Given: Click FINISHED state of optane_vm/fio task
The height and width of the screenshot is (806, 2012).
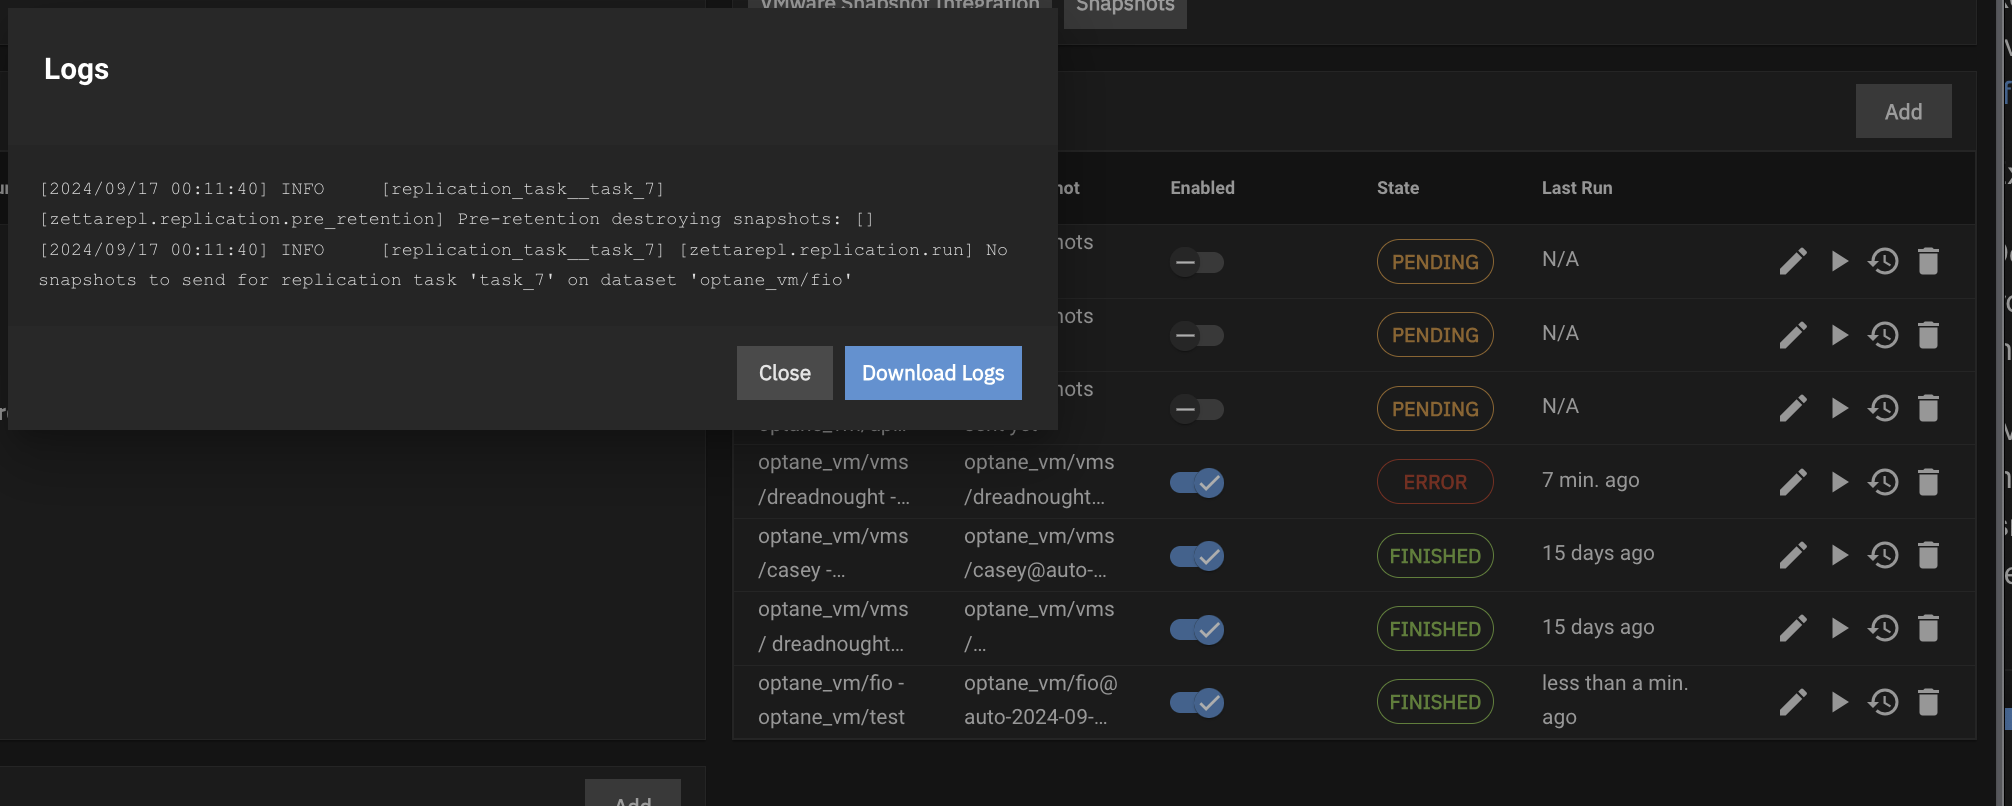Looking at the screenshot, I should point(1434,702).
